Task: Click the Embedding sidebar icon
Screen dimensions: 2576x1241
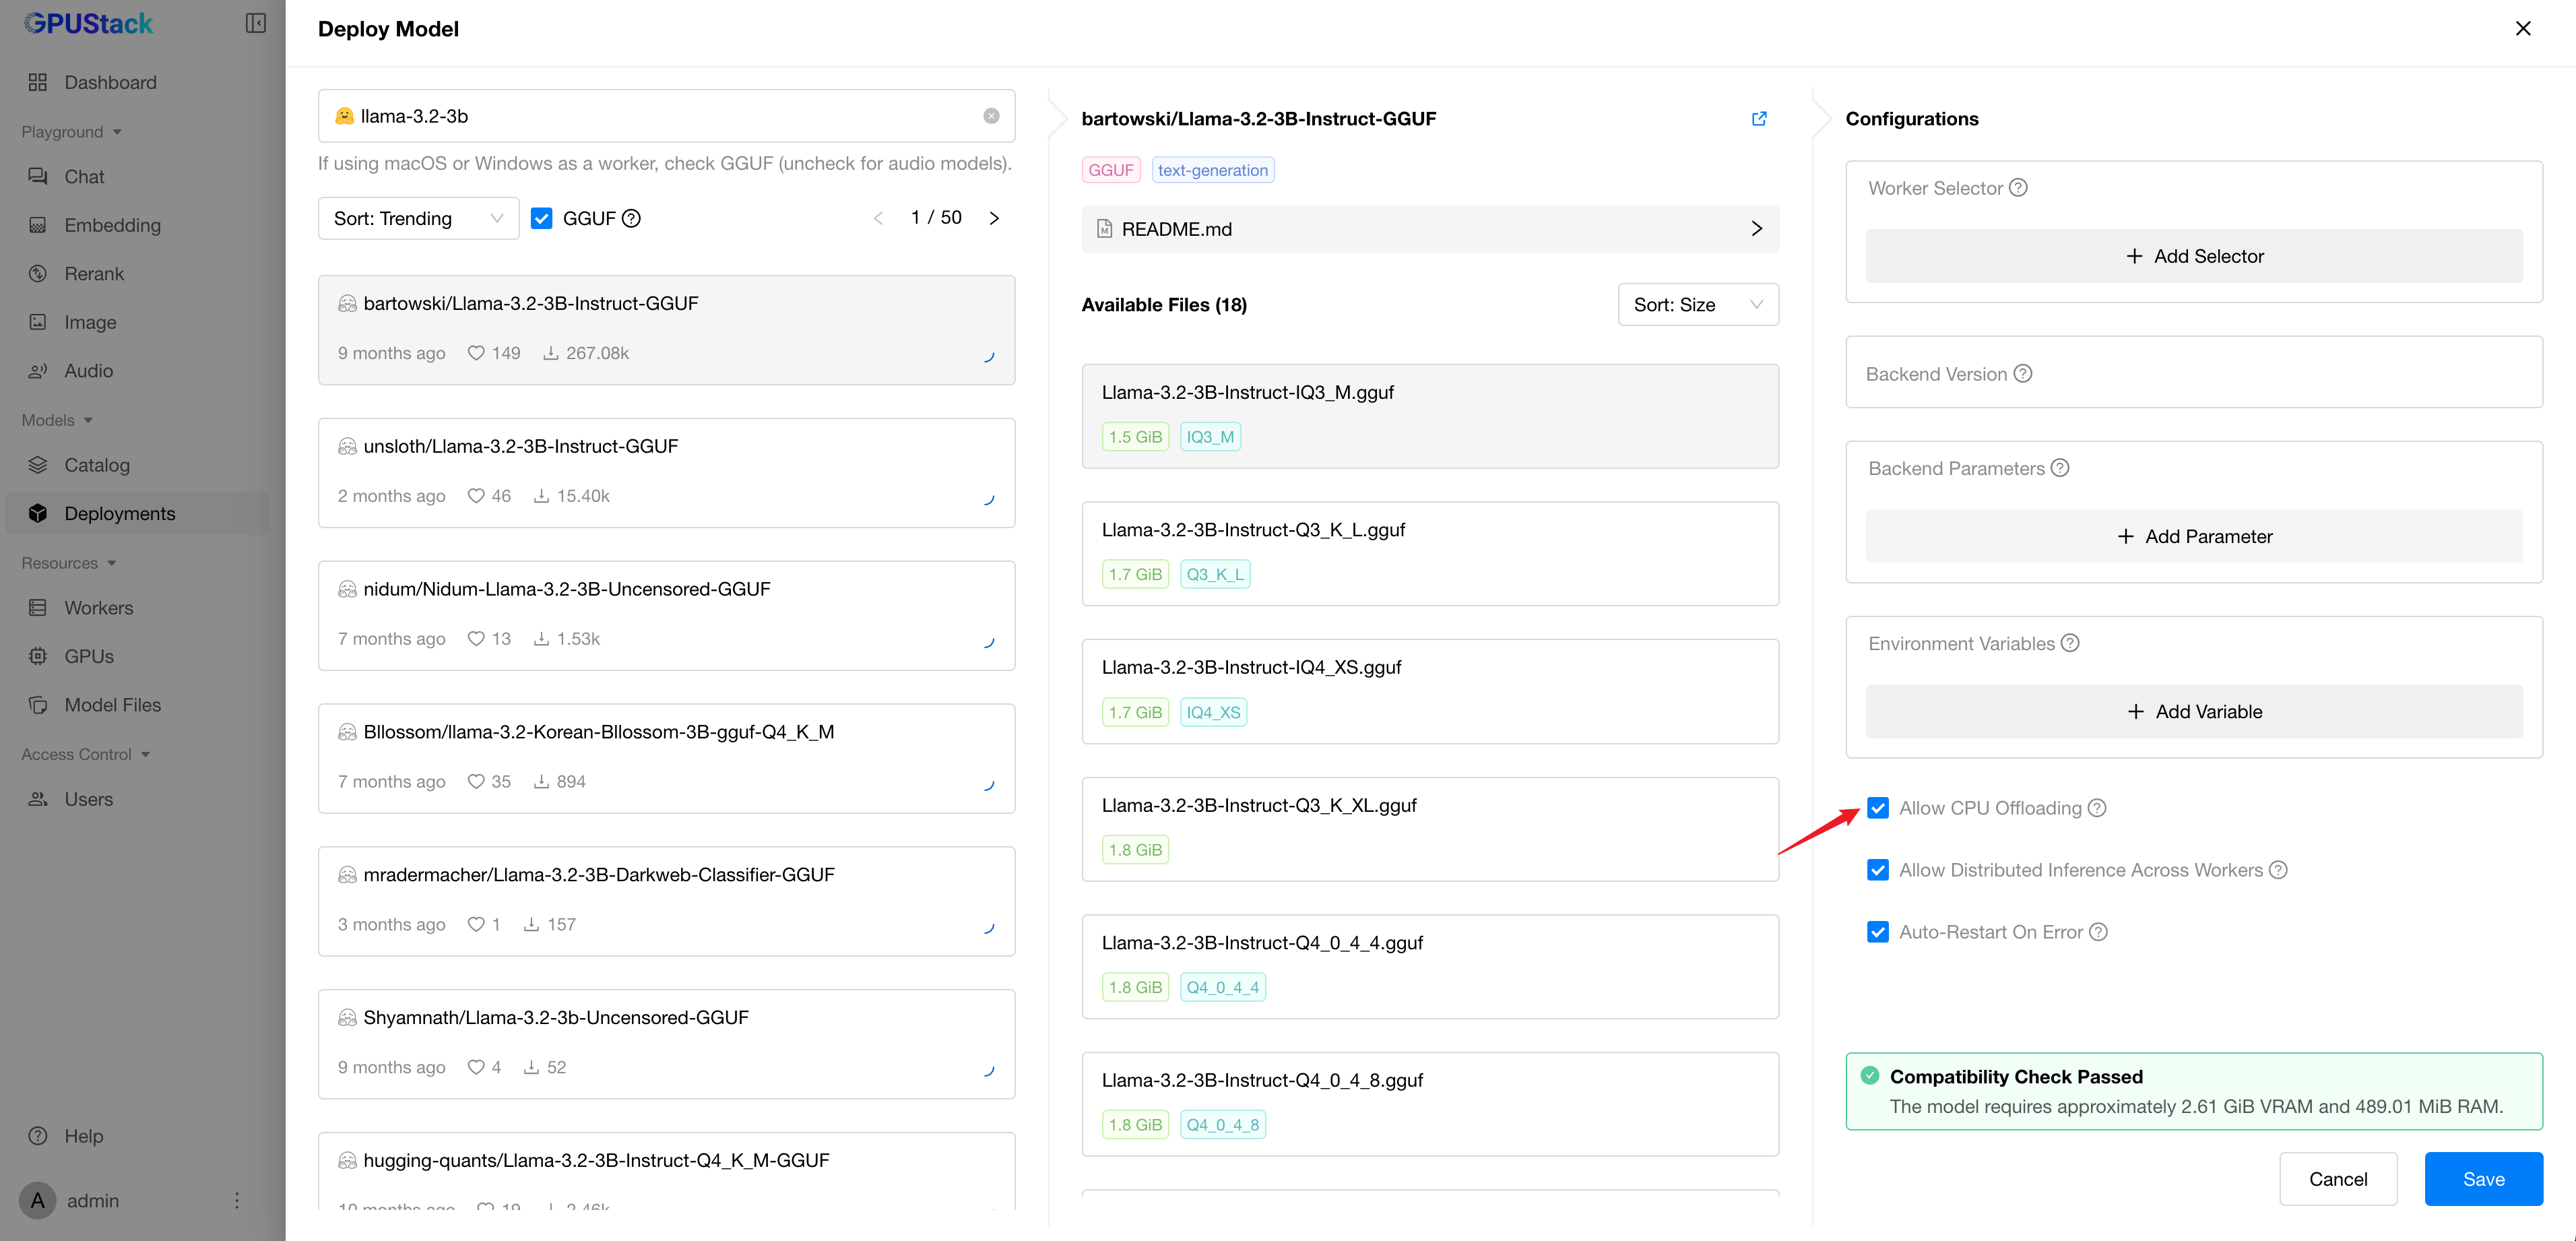Action: [38, 225]
